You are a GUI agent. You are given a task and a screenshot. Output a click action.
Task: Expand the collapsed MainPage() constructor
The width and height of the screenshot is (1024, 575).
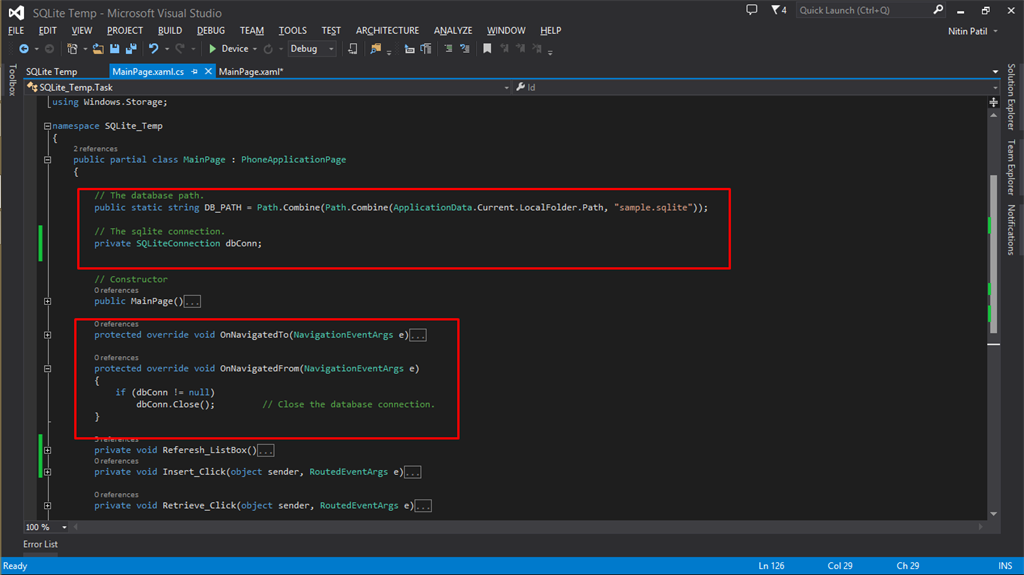coord(47,301)
